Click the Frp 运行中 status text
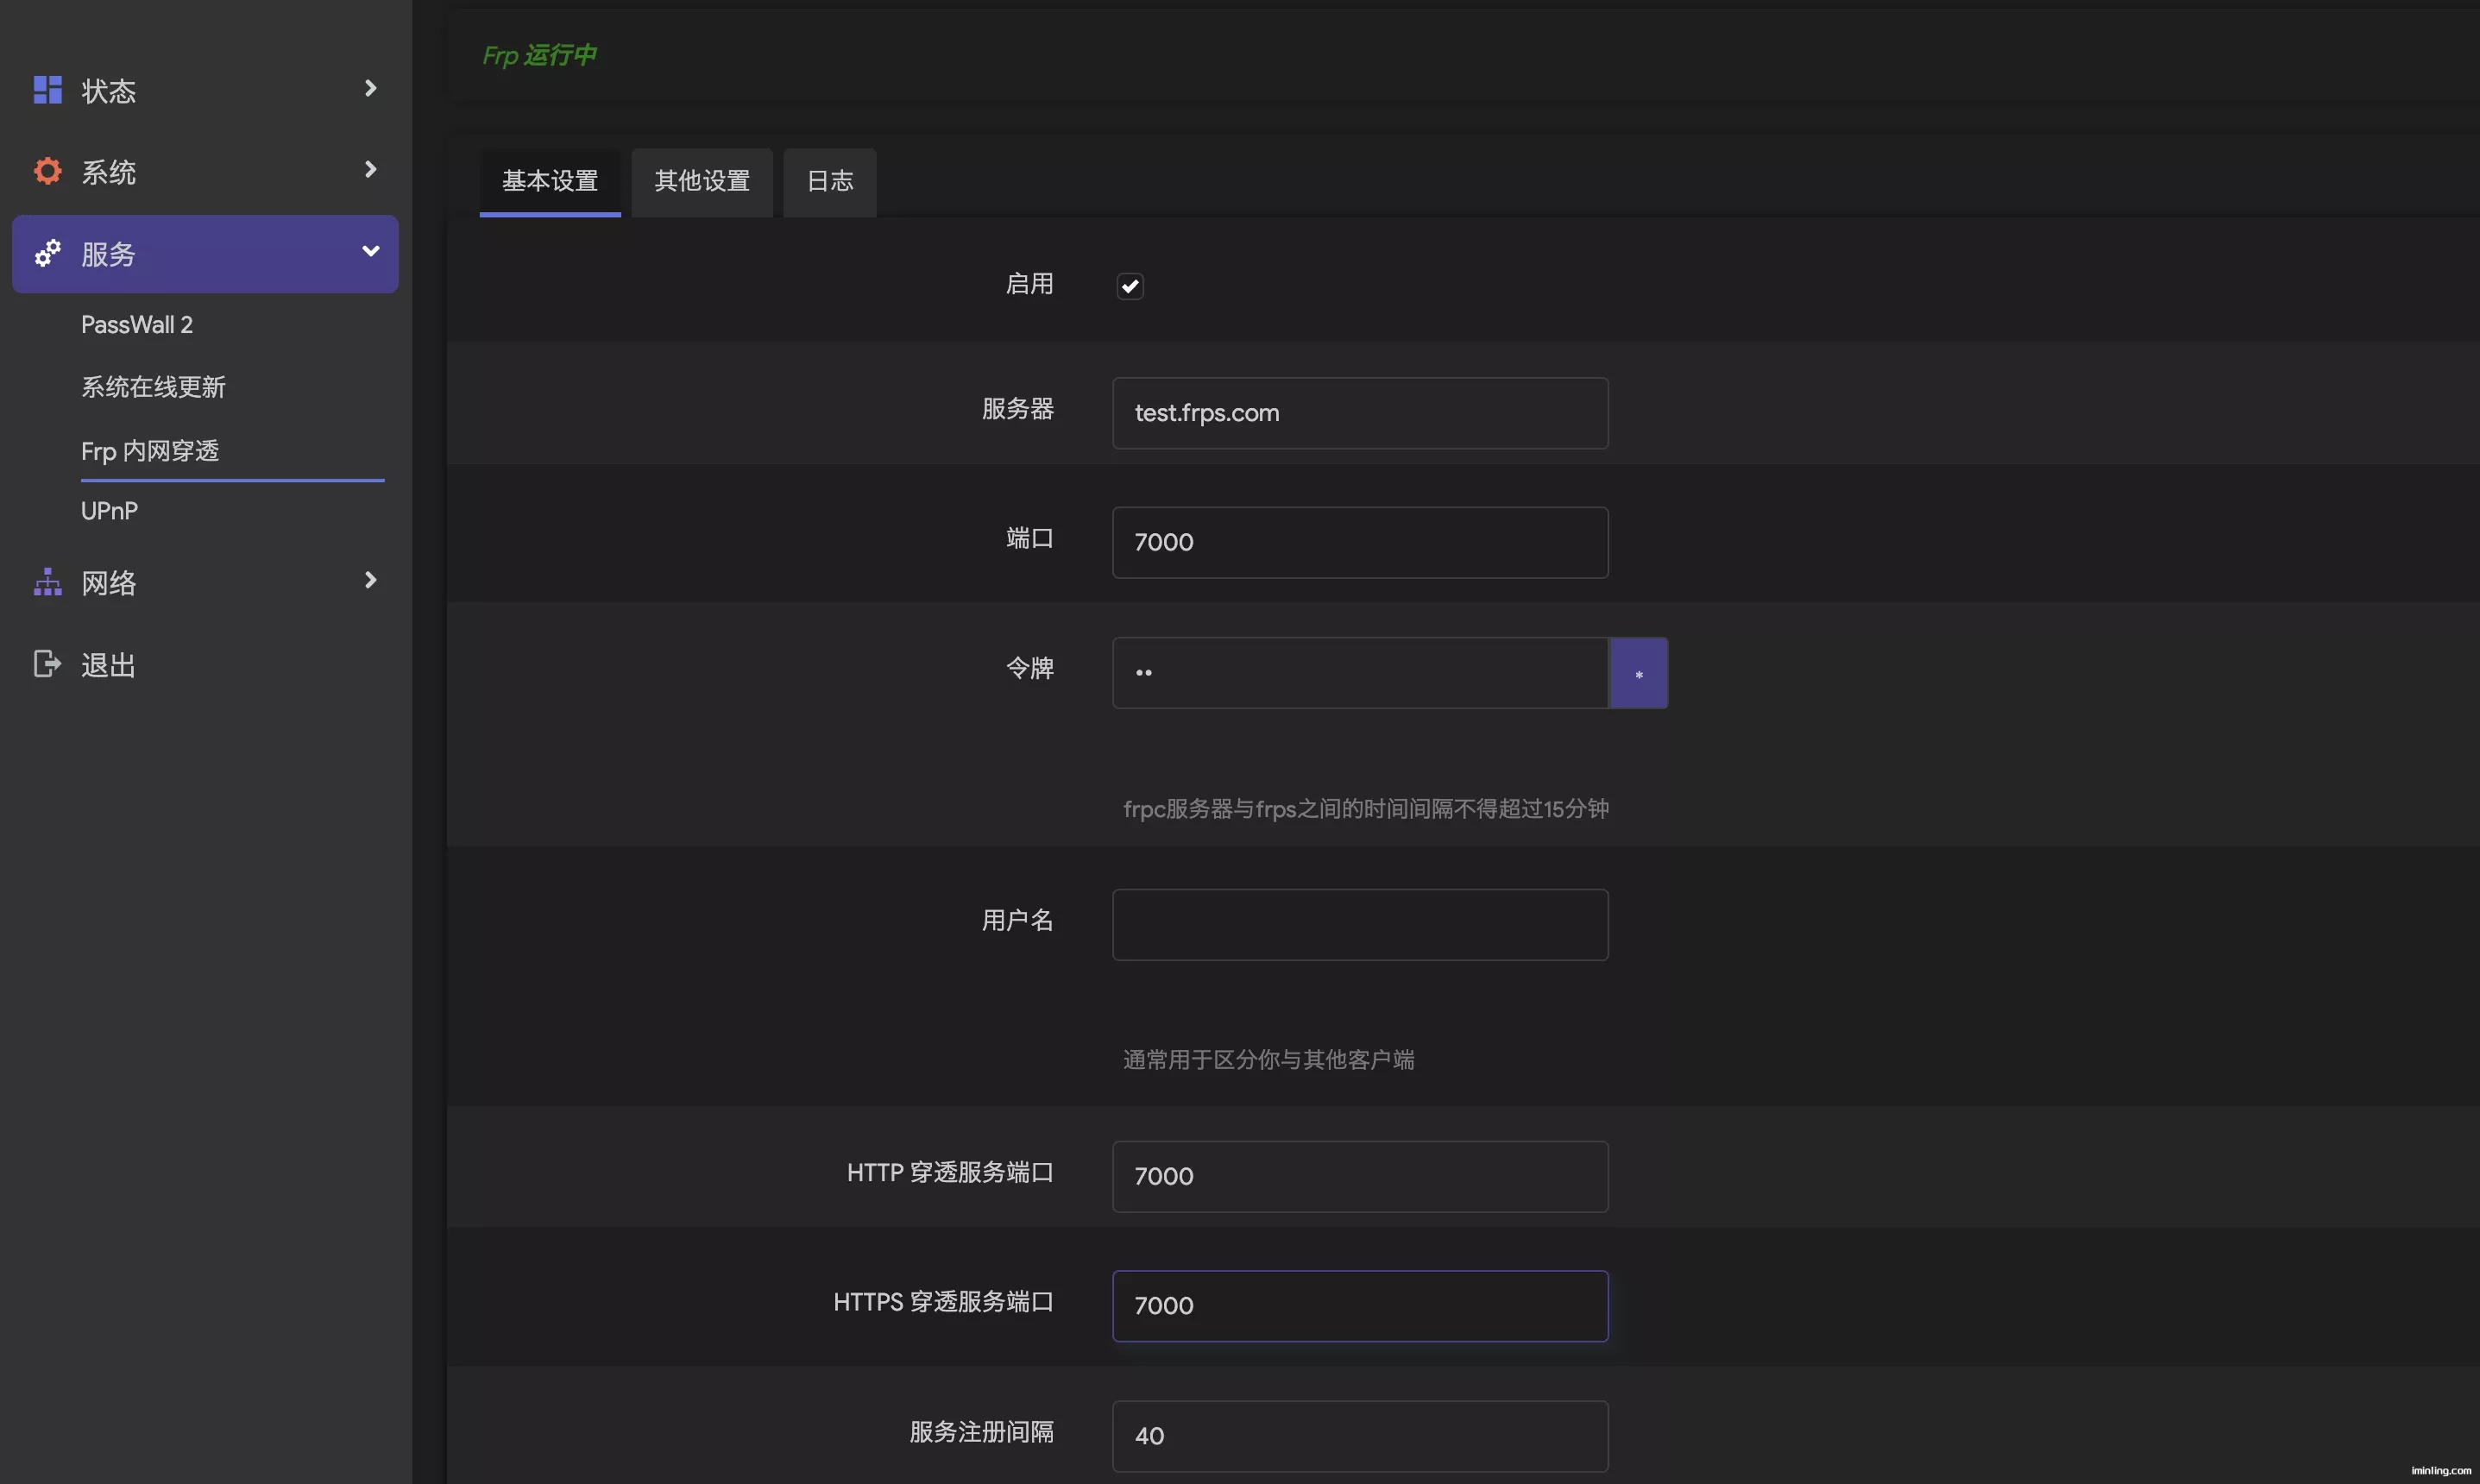This screenshot has width=2480, height=1484. (539, 55)
